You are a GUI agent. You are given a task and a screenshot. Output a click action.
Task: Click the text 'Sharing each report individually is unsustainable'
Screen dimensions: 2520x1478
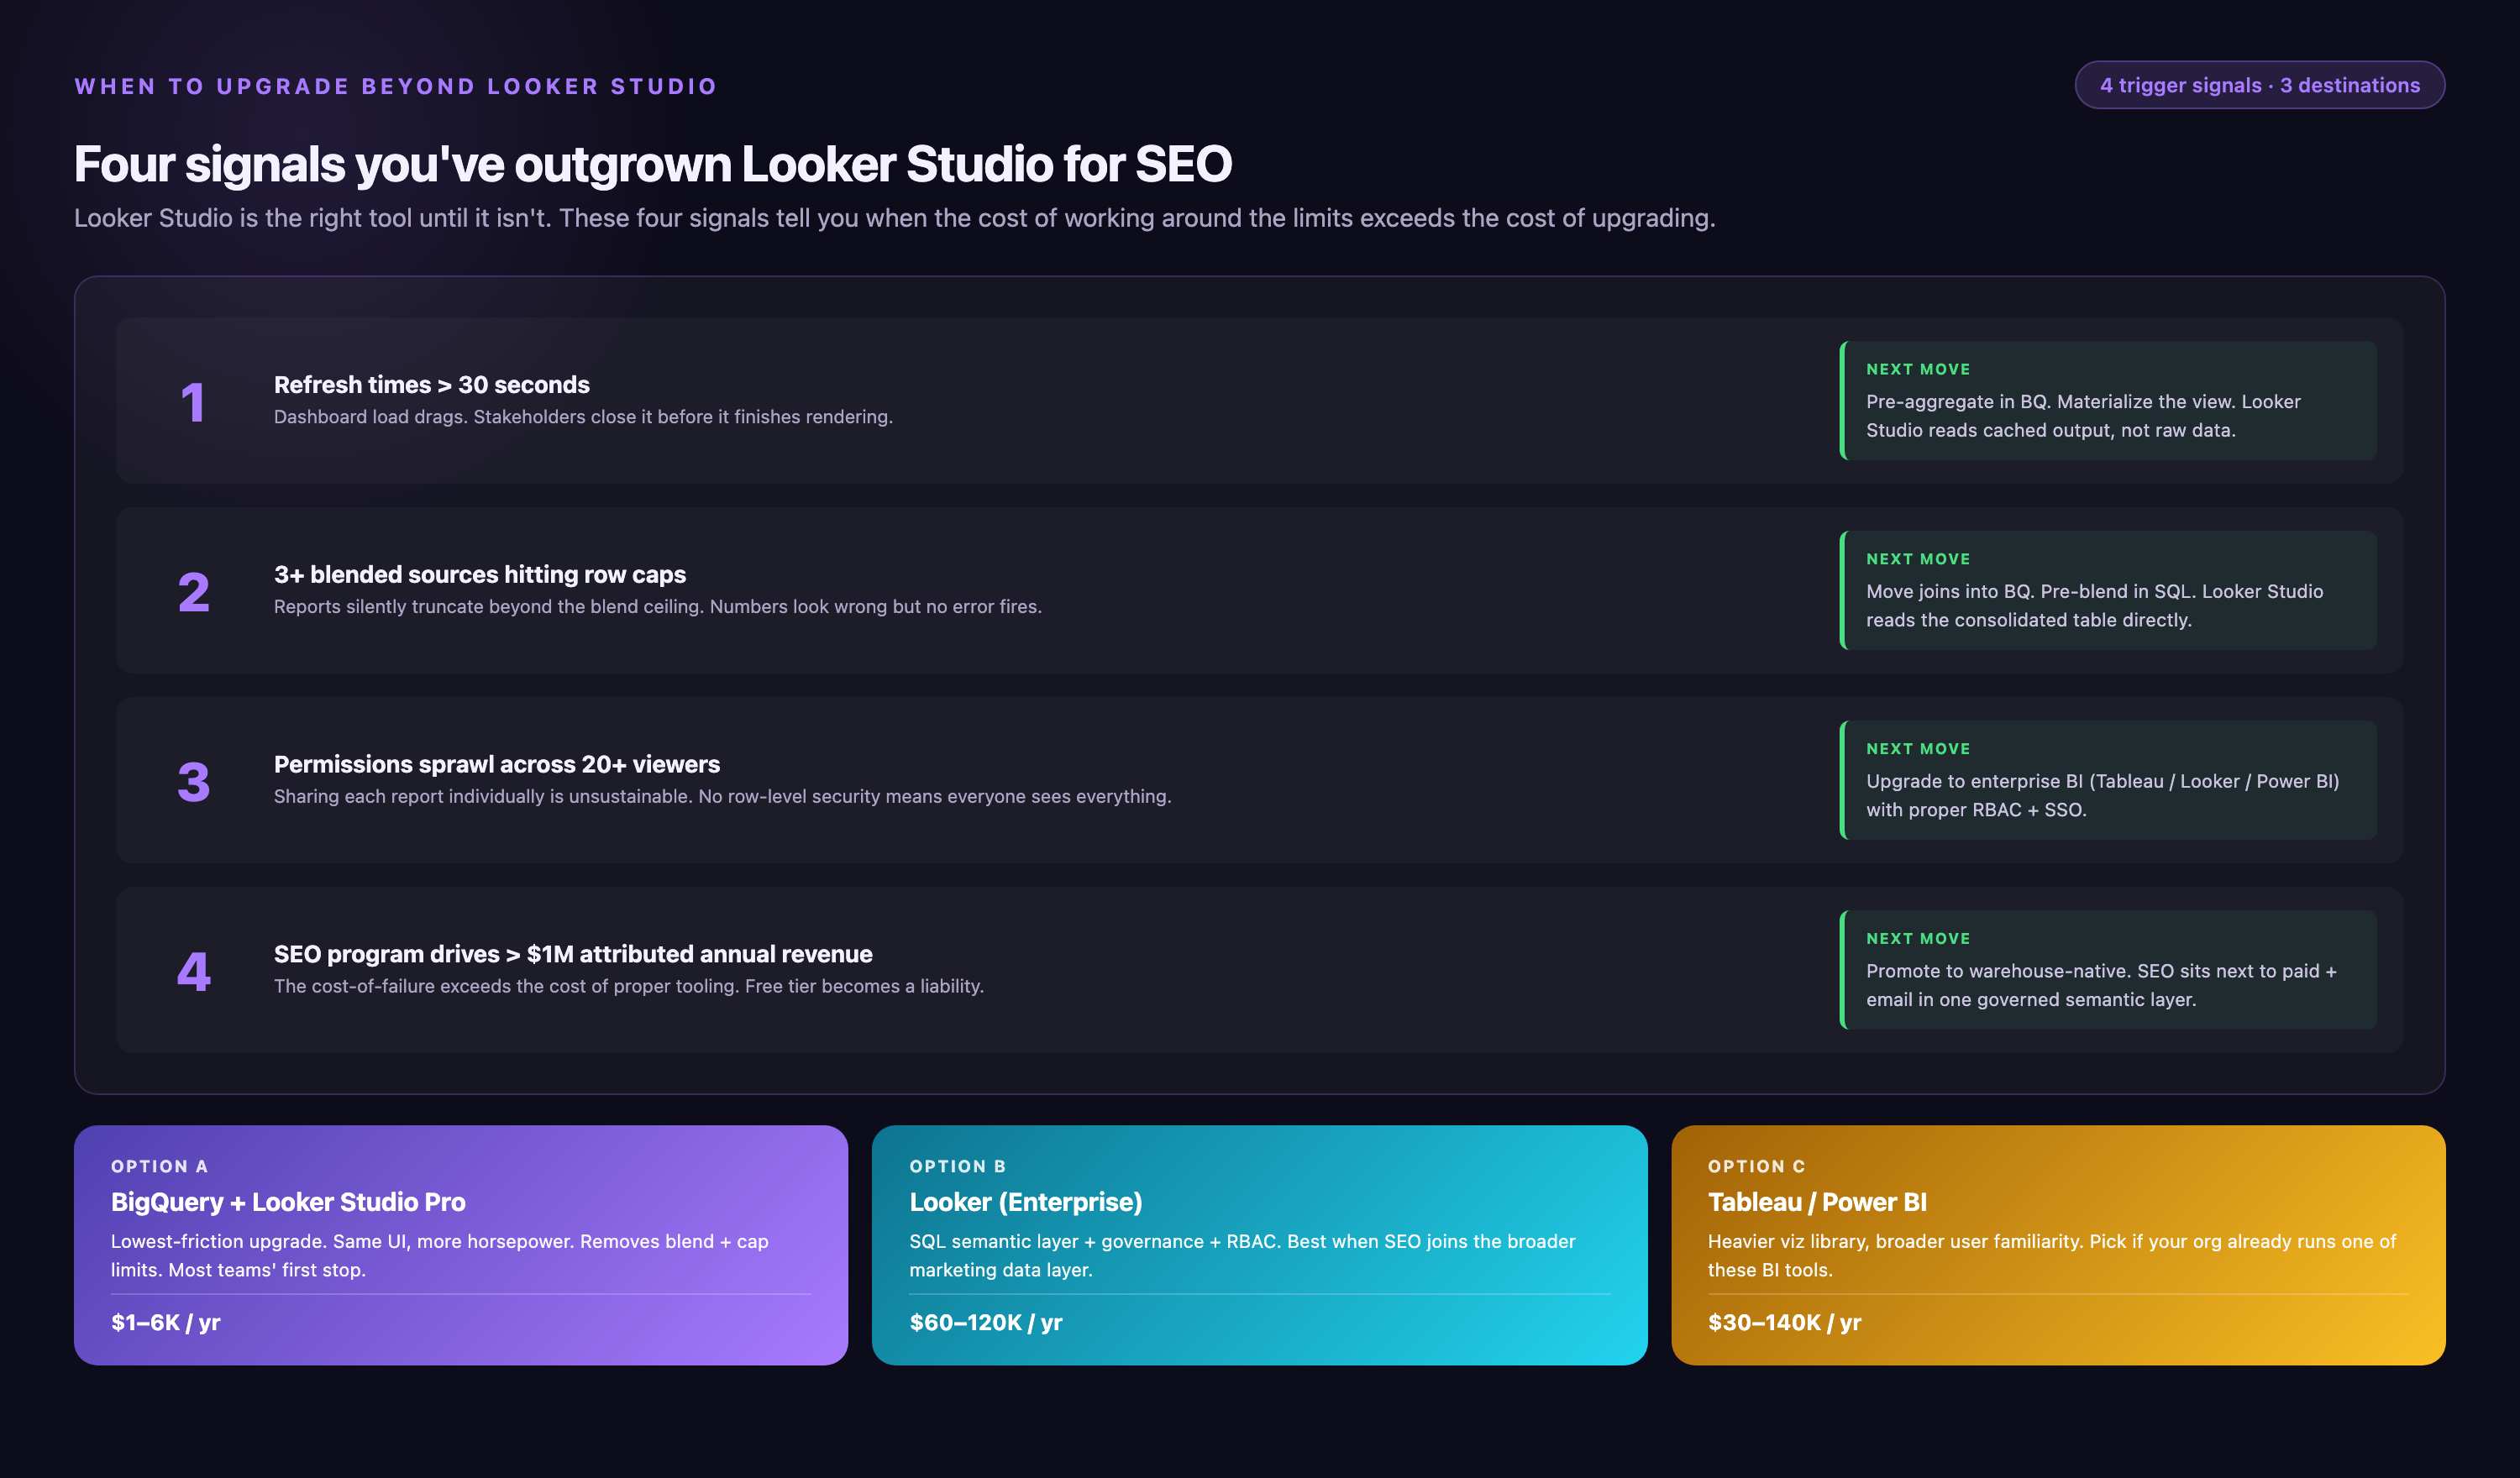click(722, 797)
